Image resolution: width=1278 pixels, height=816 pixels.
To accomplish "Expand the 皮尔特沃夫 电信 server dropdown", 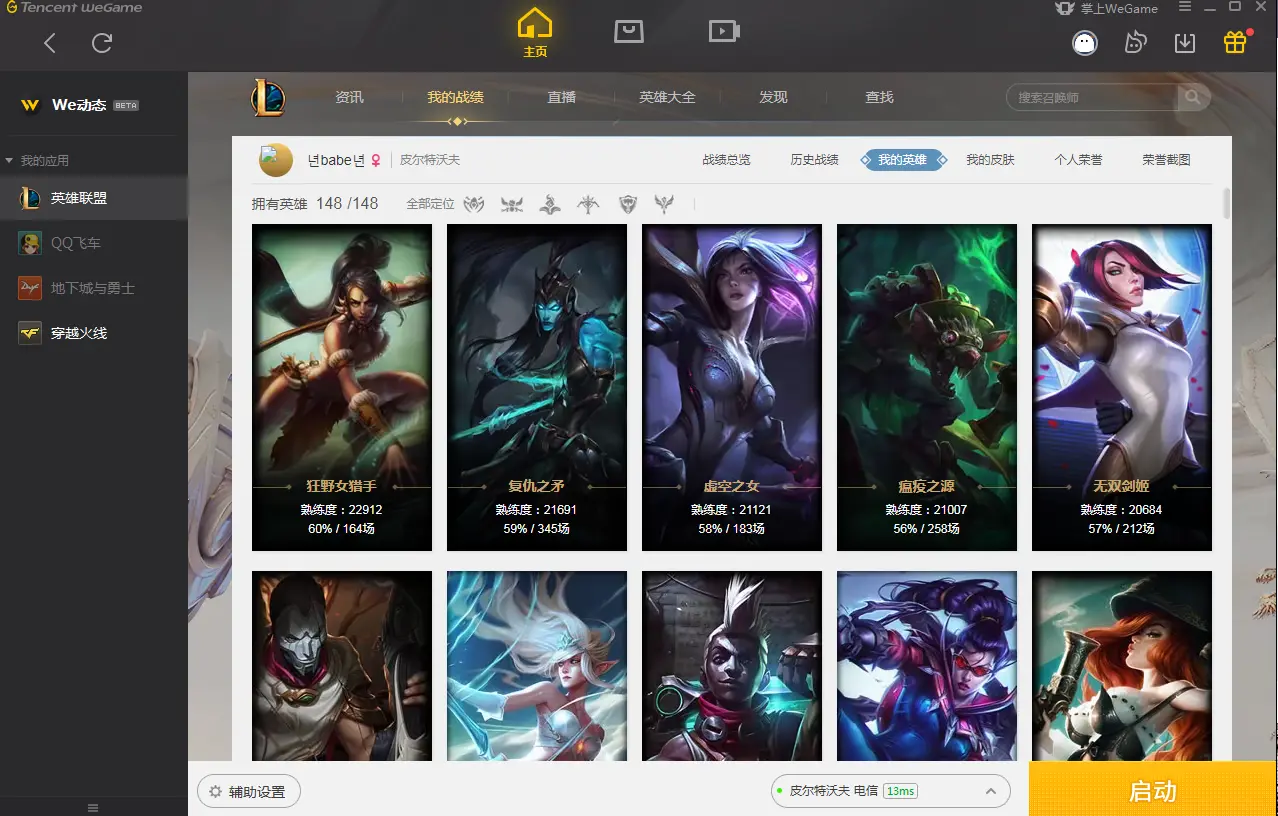I will (890, 791).
